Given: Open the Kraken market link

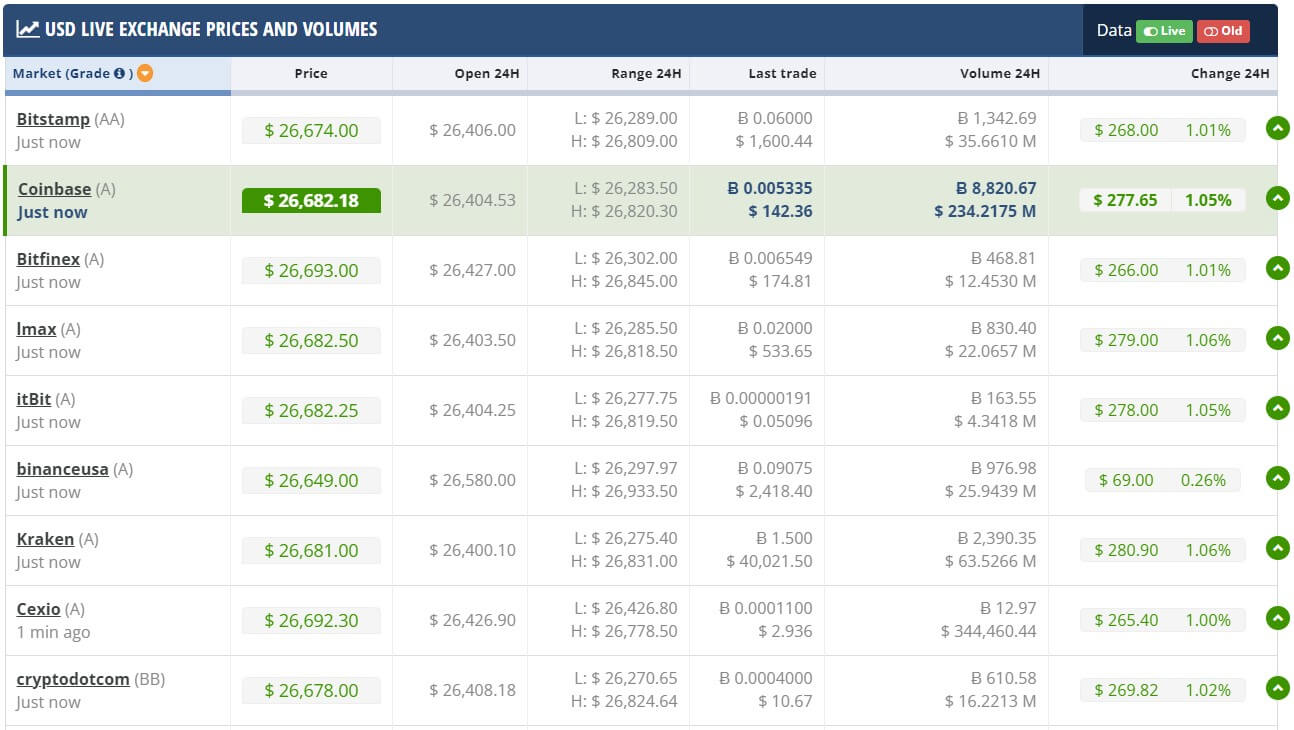Looking at the screenshot, I should tap(45, 539).
